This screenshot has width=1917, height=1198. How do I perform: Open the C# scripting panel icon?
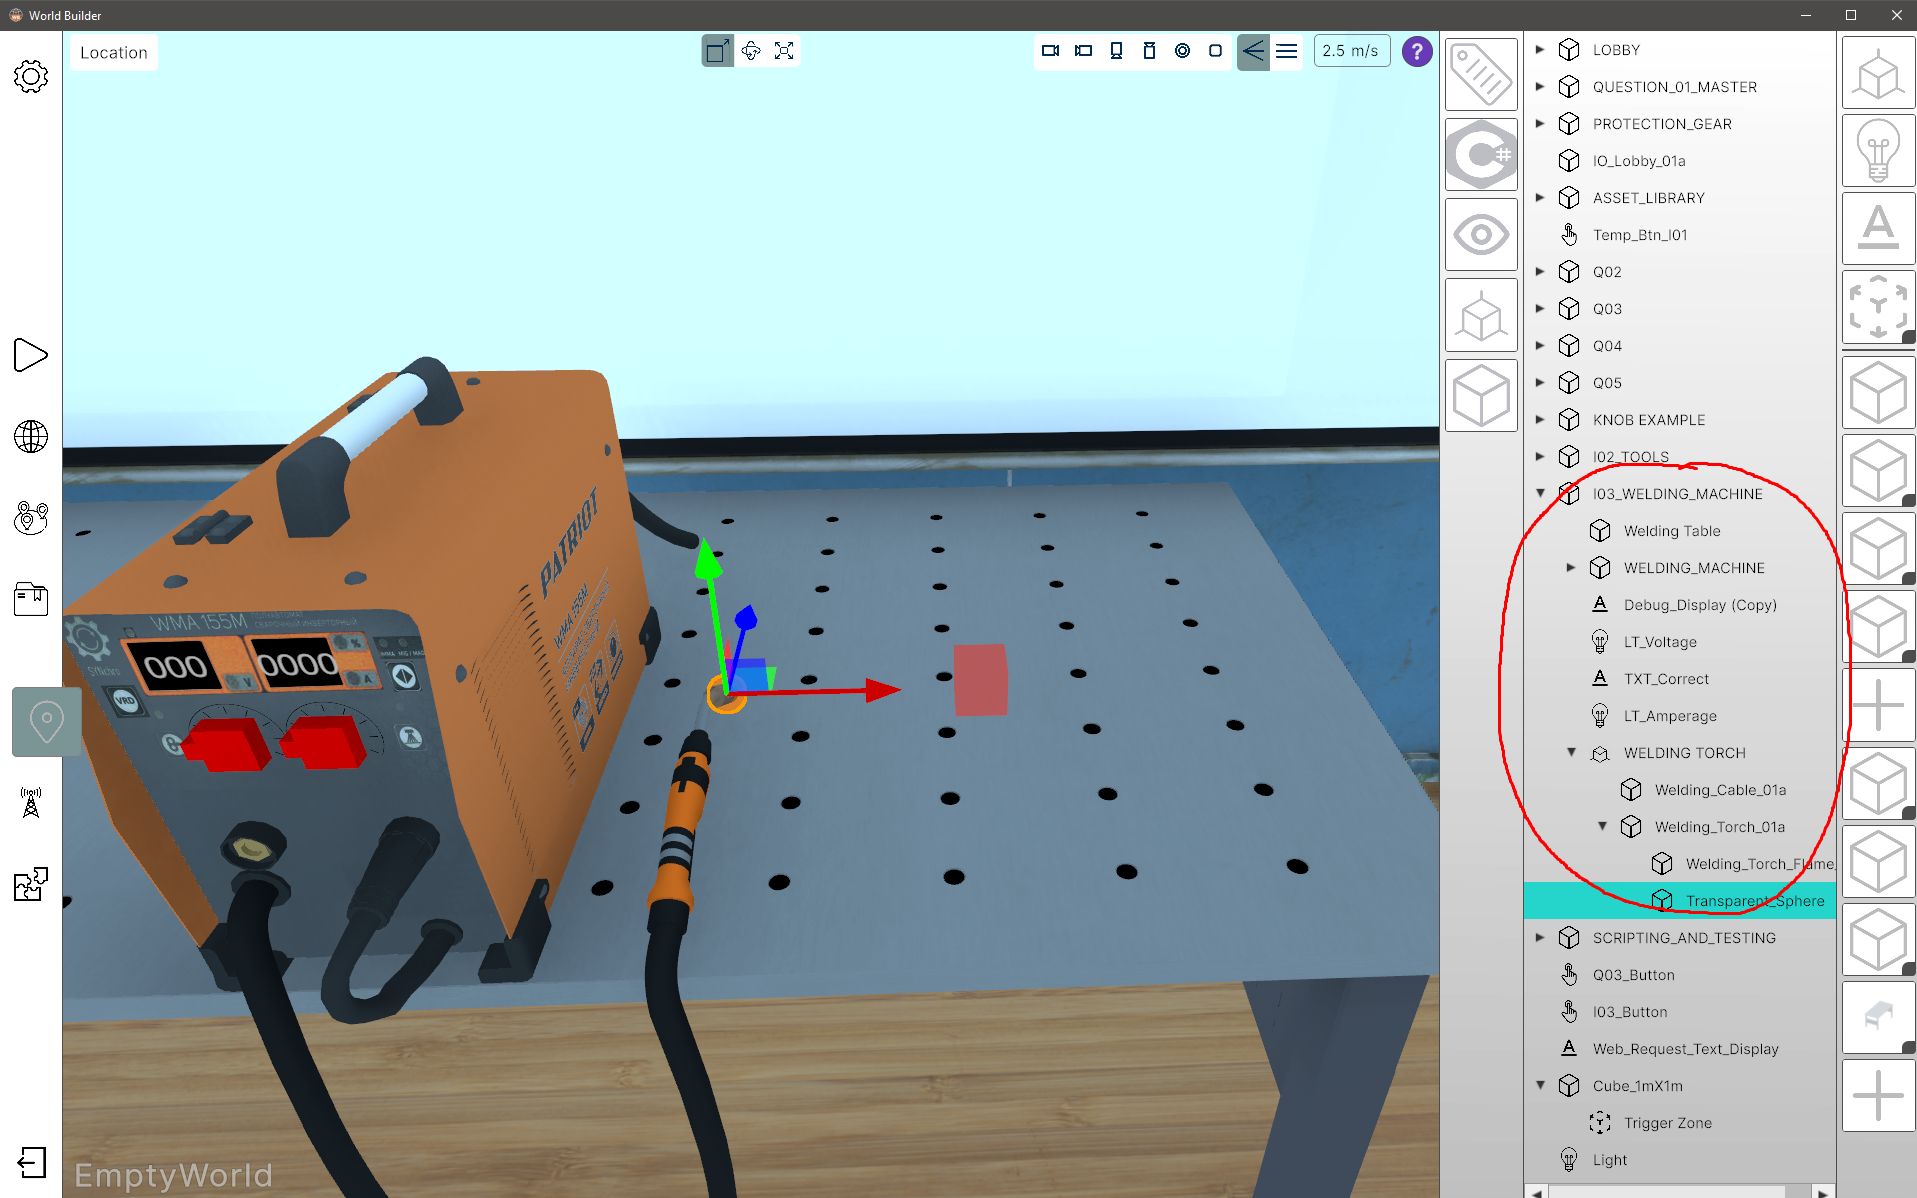pyautogui.click(x=1480, y=154)
